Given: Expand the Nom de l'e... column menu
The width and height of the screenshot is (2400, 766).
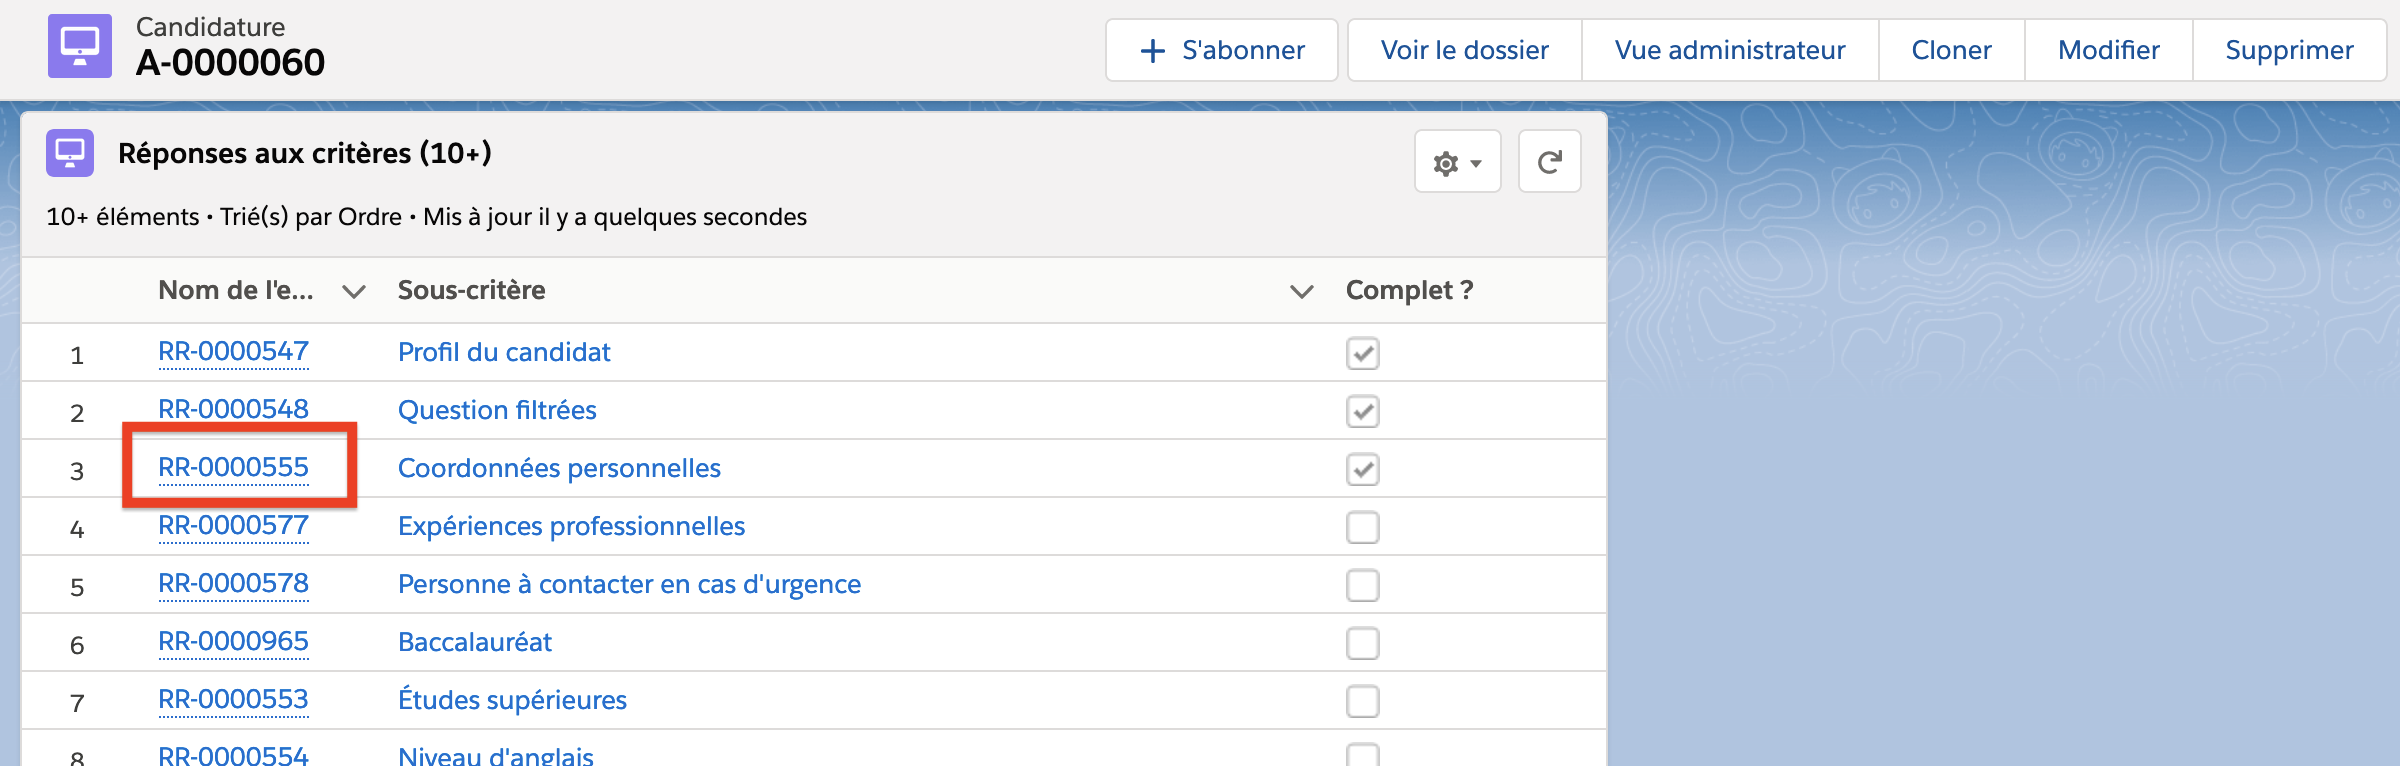Looking at the screenshot, I should [x=353, y=291].
